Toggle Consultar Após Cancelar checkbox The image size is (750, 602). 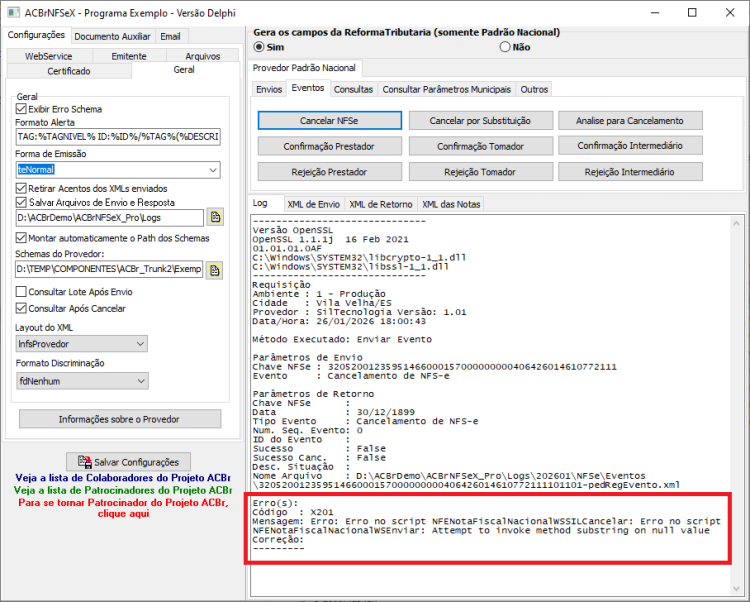pyautogui.click(x=21, y=308)
